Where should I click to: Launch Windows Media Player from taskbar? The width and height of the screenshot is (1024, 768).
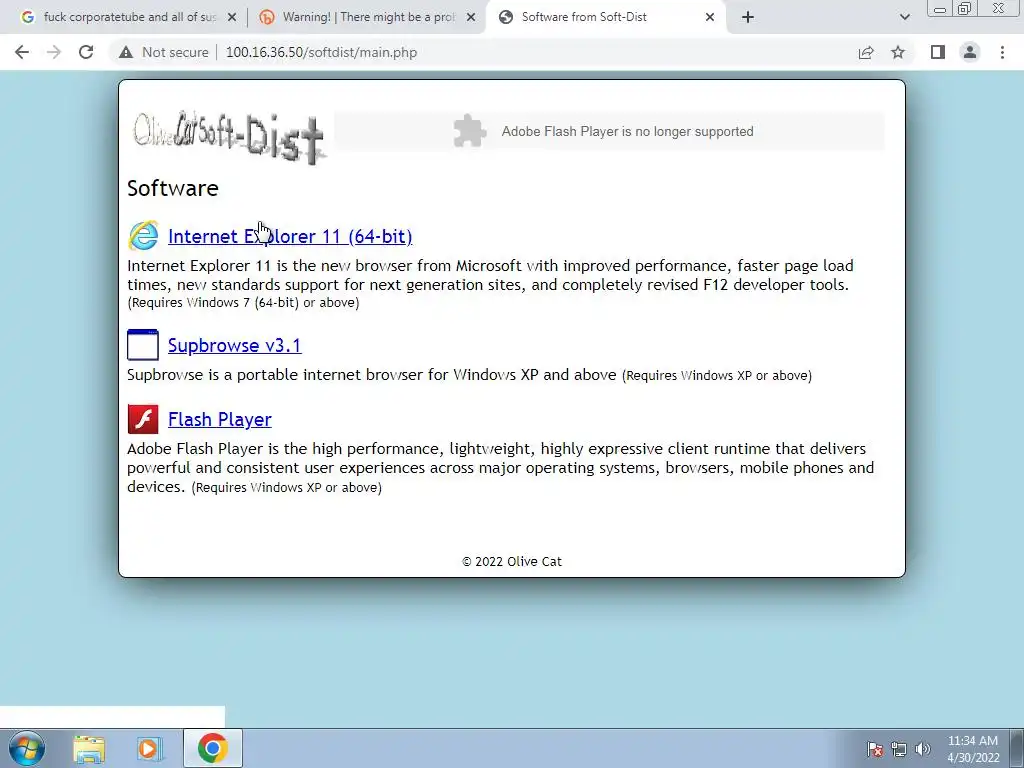tap(149, 749)
